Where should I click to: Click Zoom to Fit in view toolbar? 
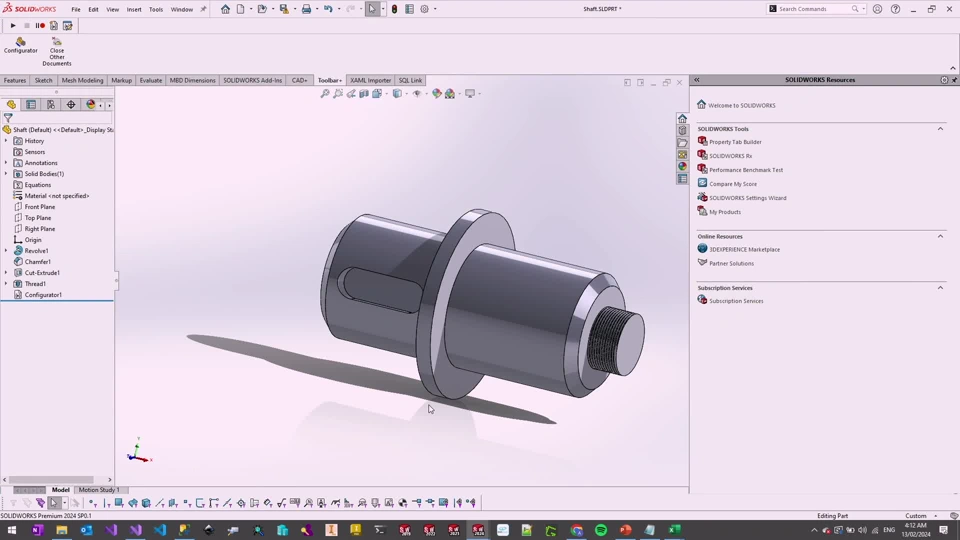pyautogui.click(x=325, y=94)
